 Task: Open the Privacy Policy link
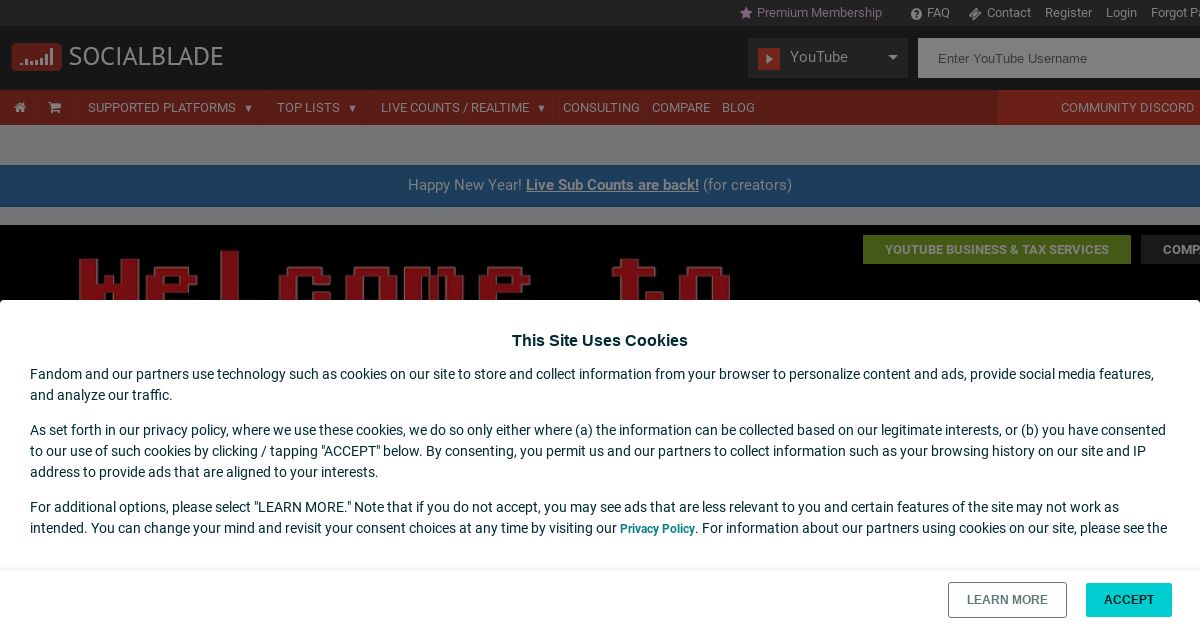pyautogui.click(x=657, y=529)
